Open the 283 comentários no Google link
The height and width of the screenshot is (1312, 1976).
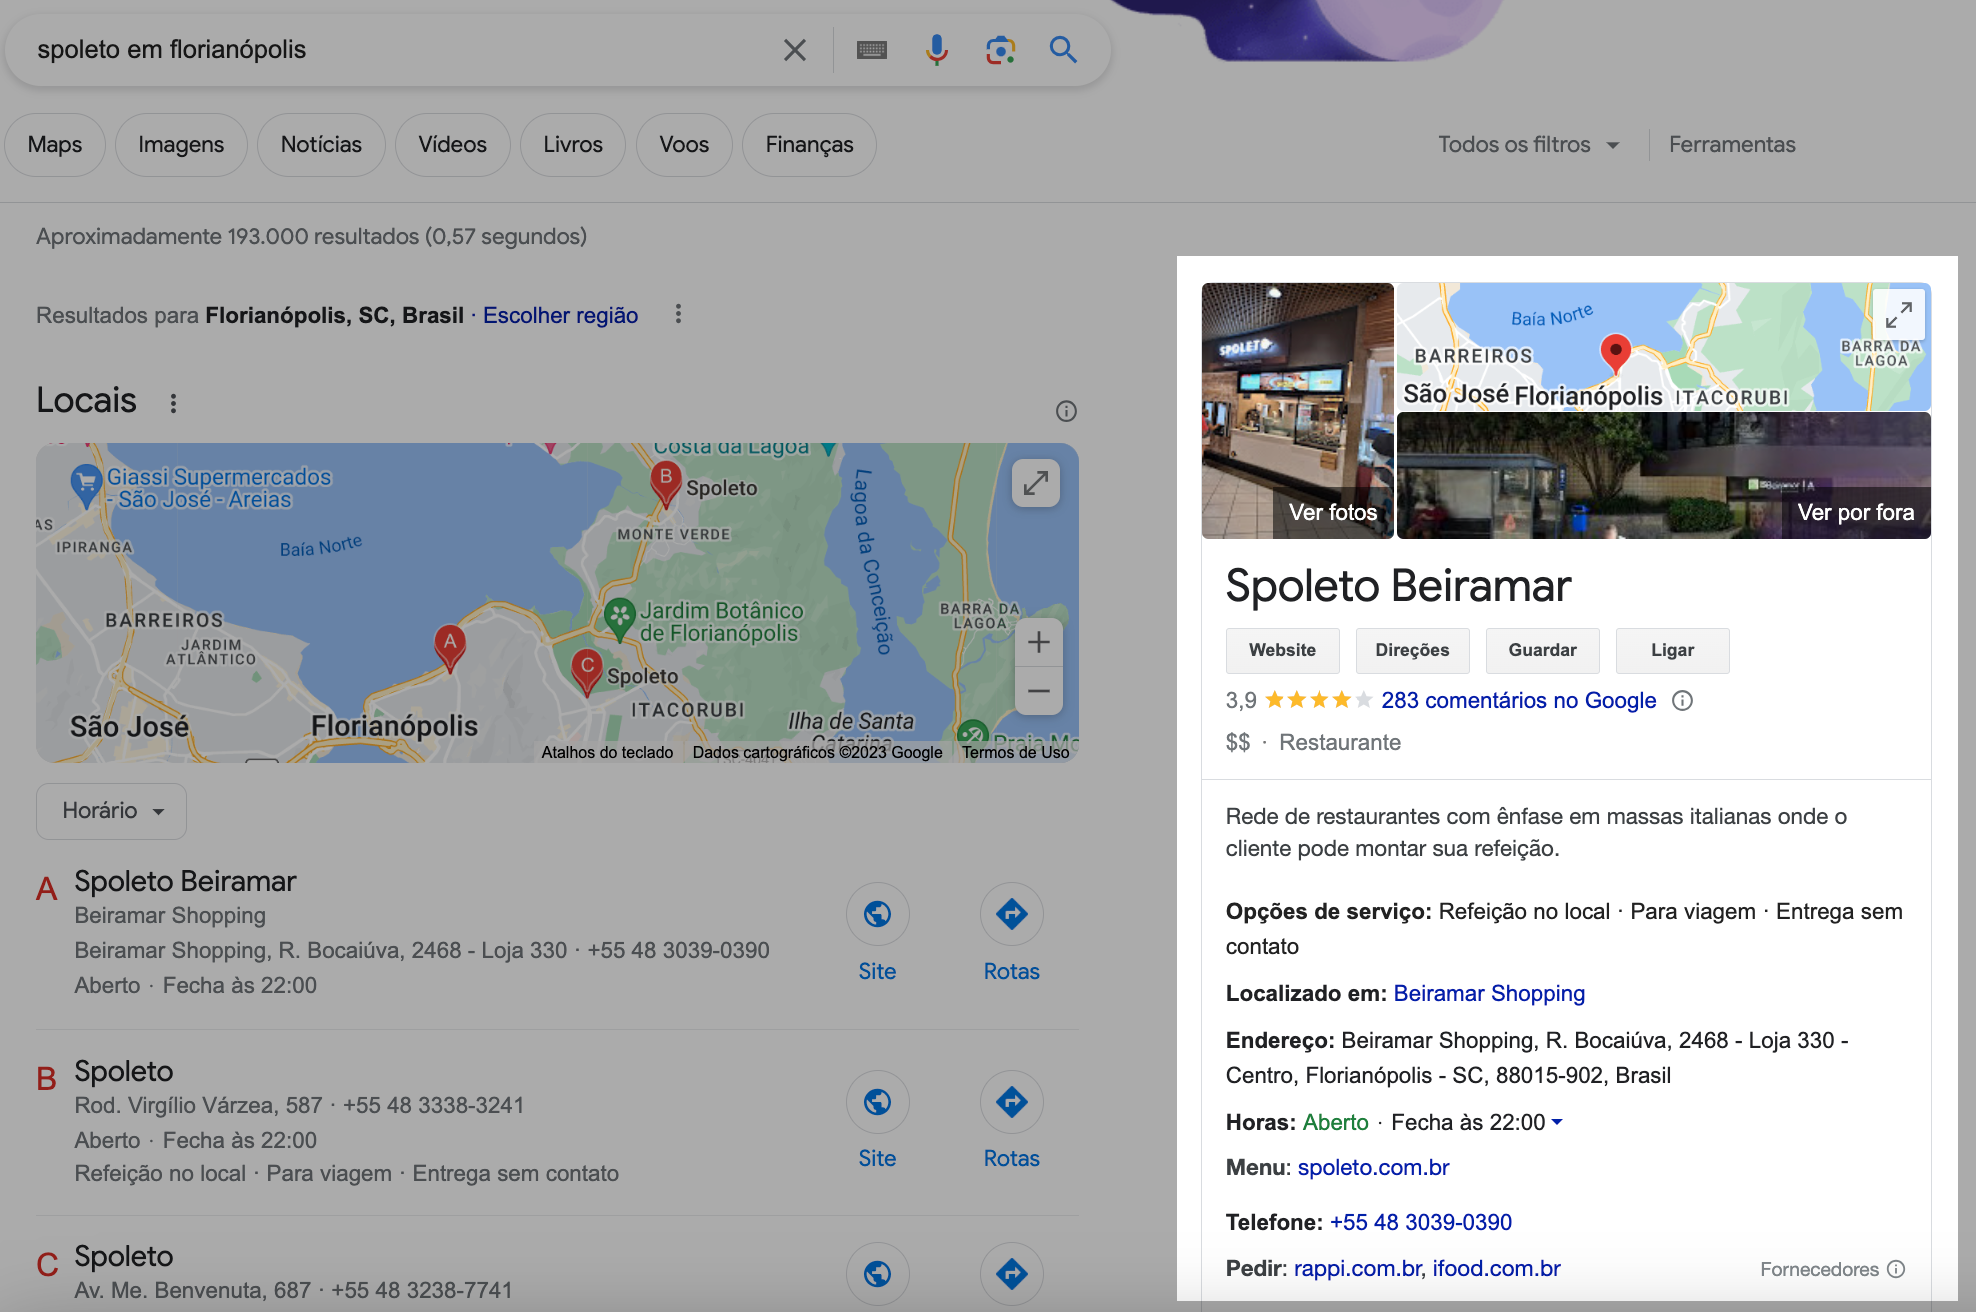[1517, 700]
